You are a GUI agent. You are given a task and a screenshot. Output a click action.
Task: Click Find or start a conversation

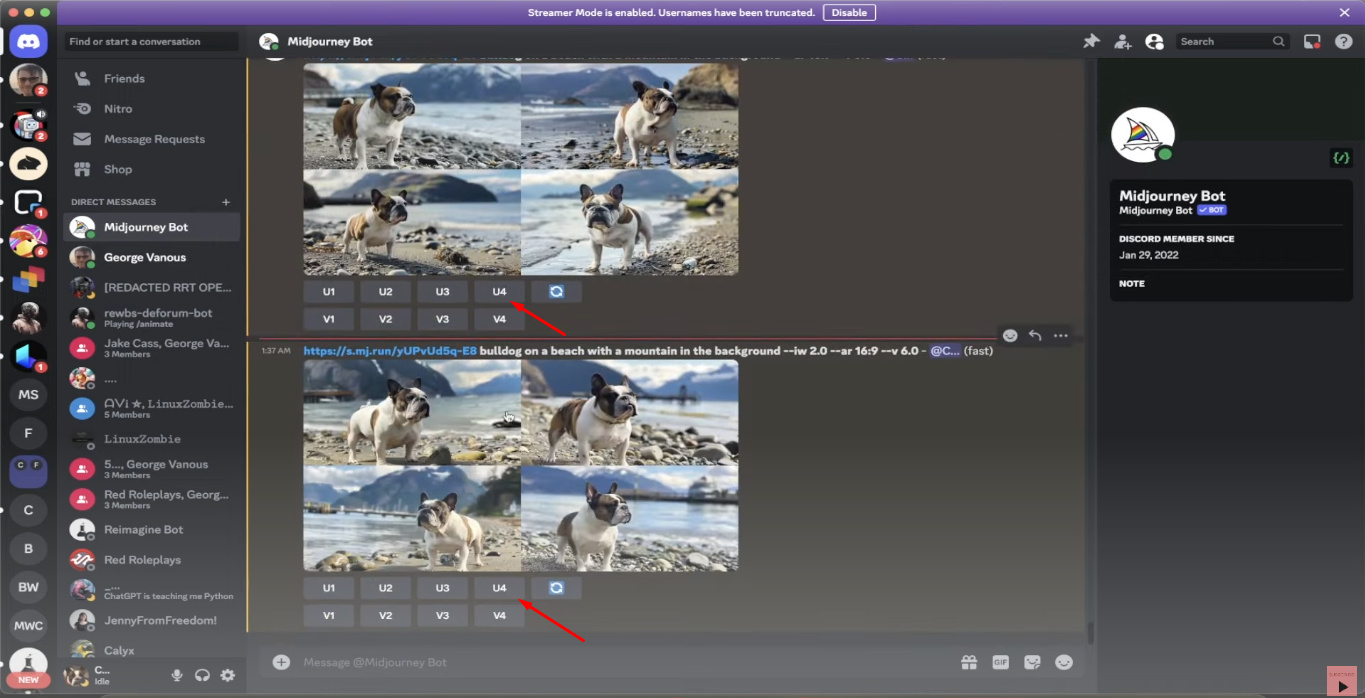[x=152, y=41]
